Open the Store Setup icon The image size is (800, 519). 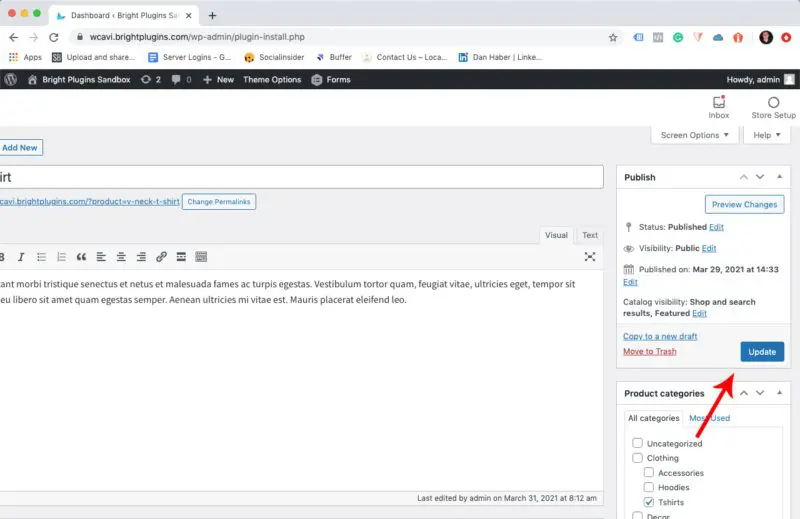pyautogui.click(x=773, y=107)
